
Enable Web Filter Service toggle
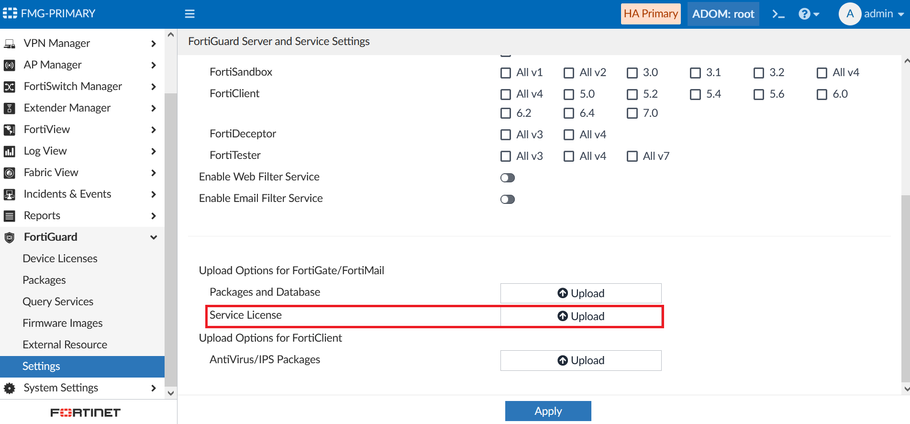click(x=508, y=178)
